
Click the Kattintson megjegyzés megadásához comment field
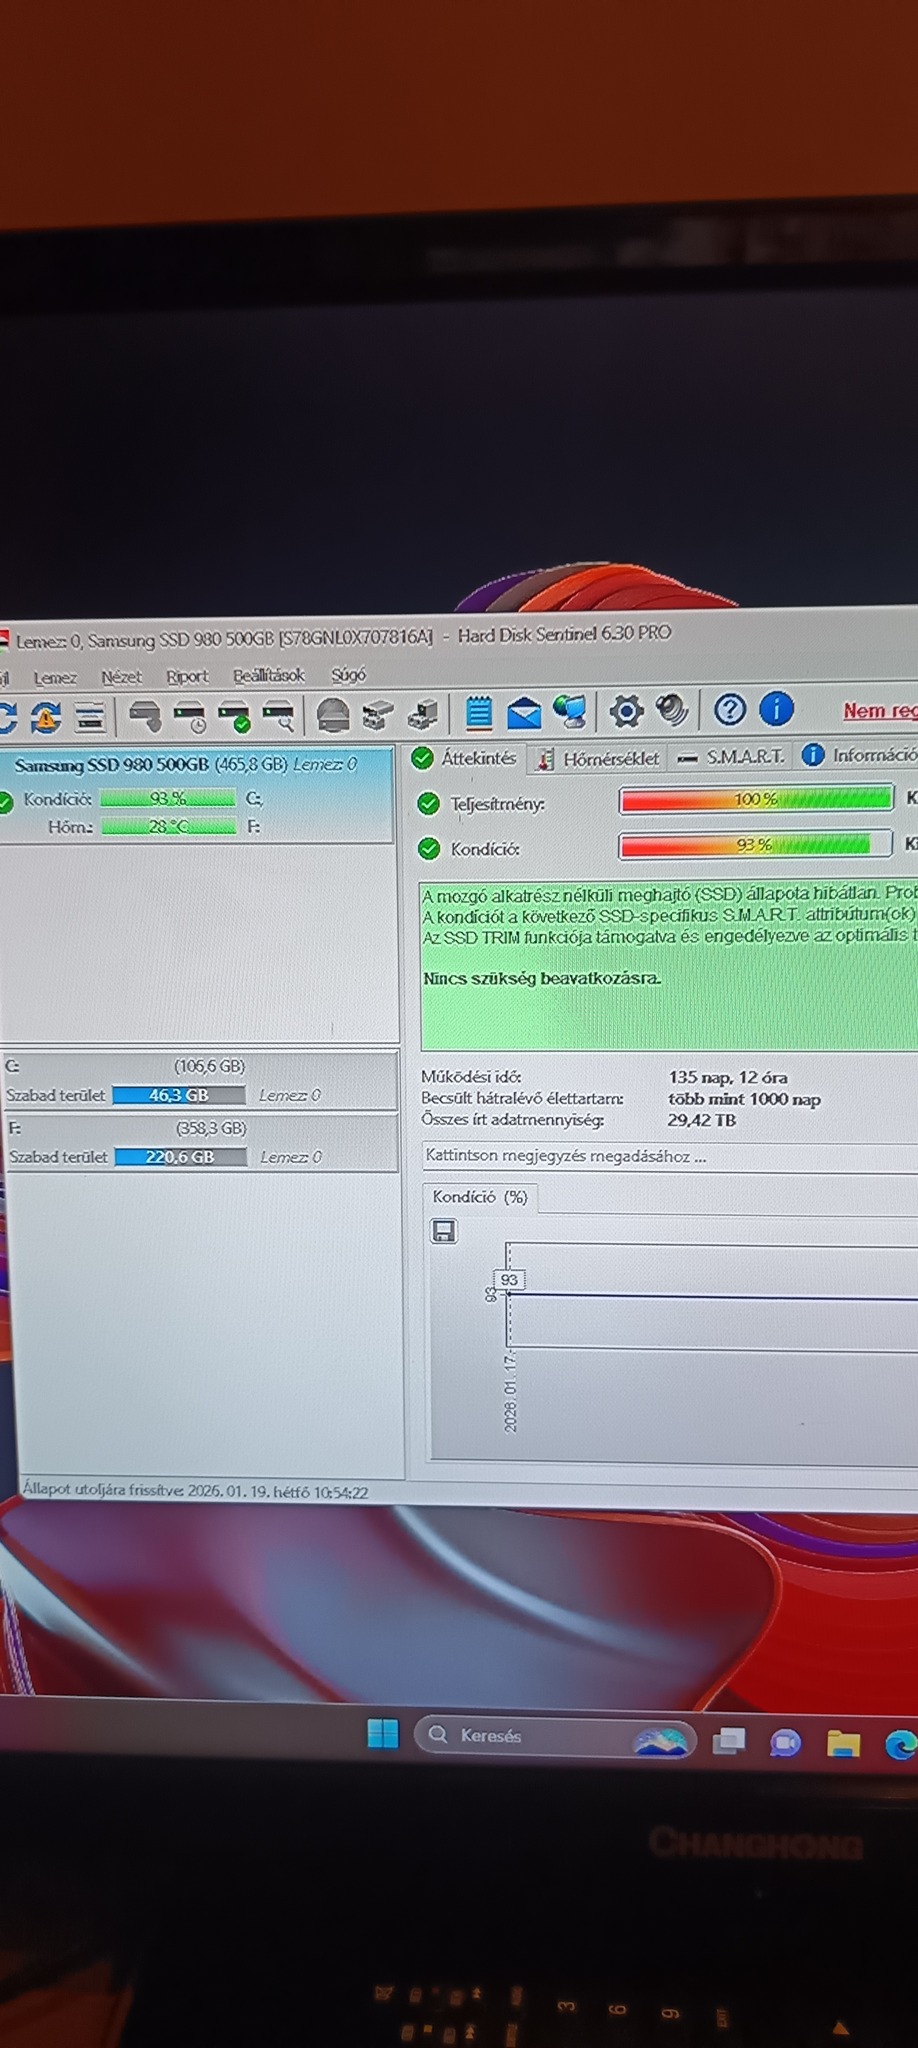tap(669, 1156)
